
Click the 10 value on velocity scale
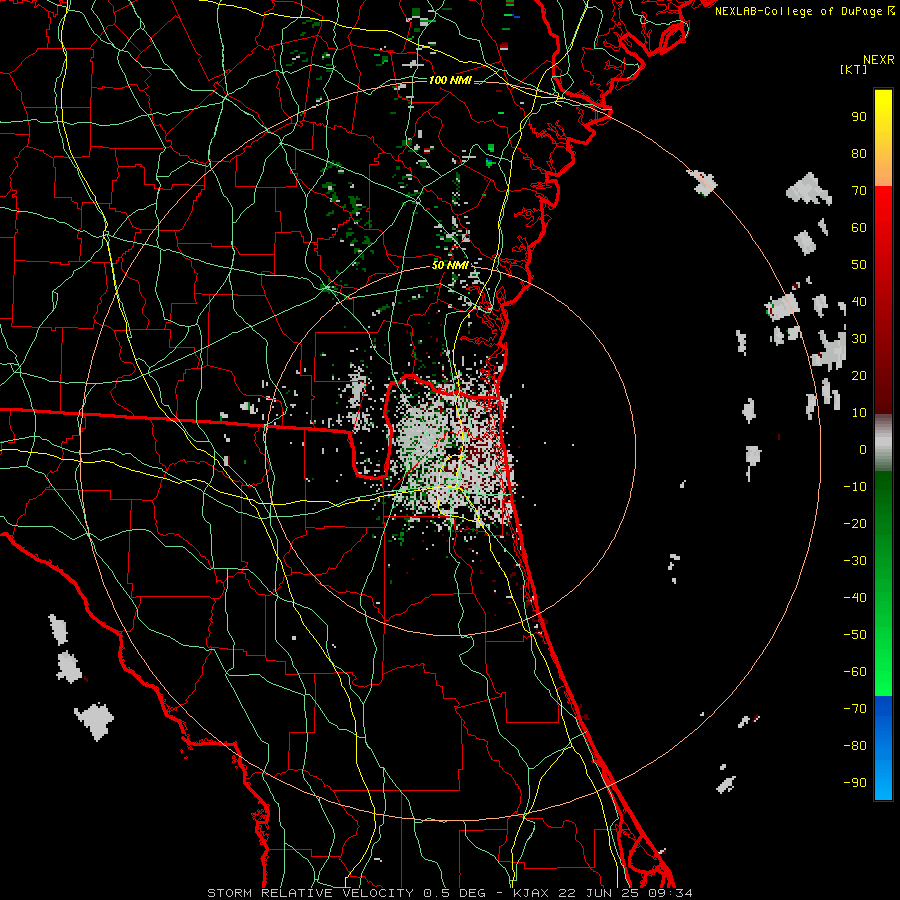point(859,413)
